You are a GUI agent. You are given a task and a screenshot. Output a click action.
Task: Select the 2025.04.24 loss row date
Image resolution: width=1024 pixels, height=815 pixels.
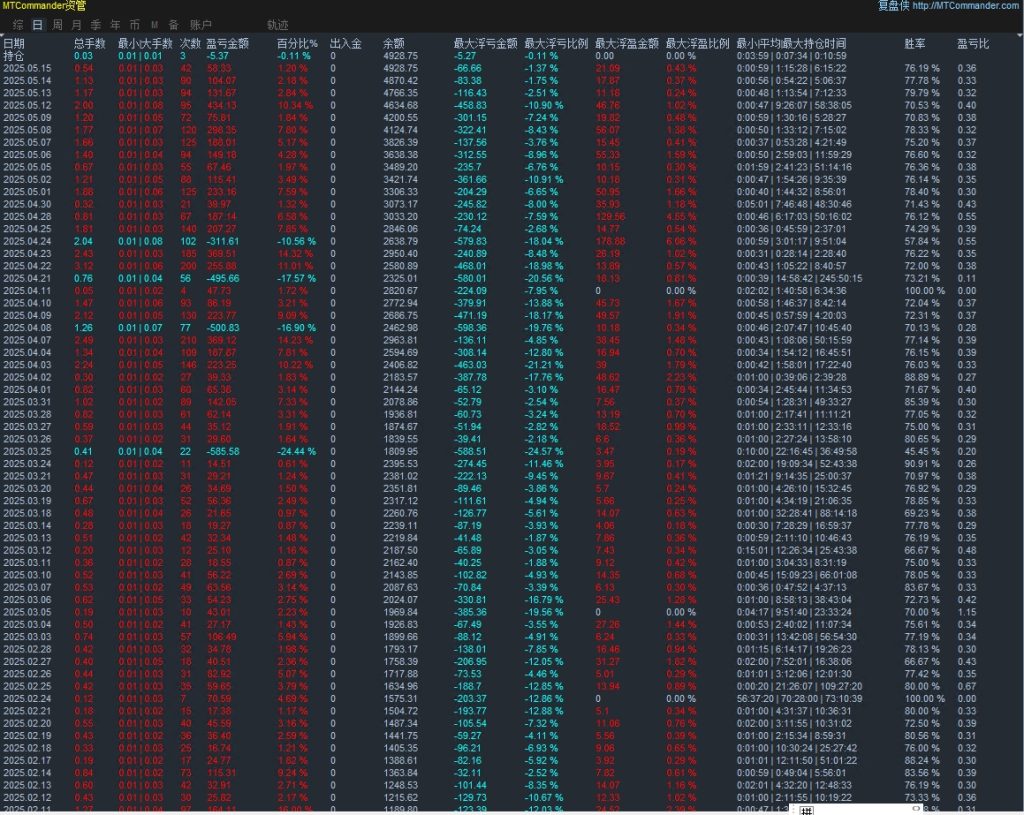coord(26,241)
